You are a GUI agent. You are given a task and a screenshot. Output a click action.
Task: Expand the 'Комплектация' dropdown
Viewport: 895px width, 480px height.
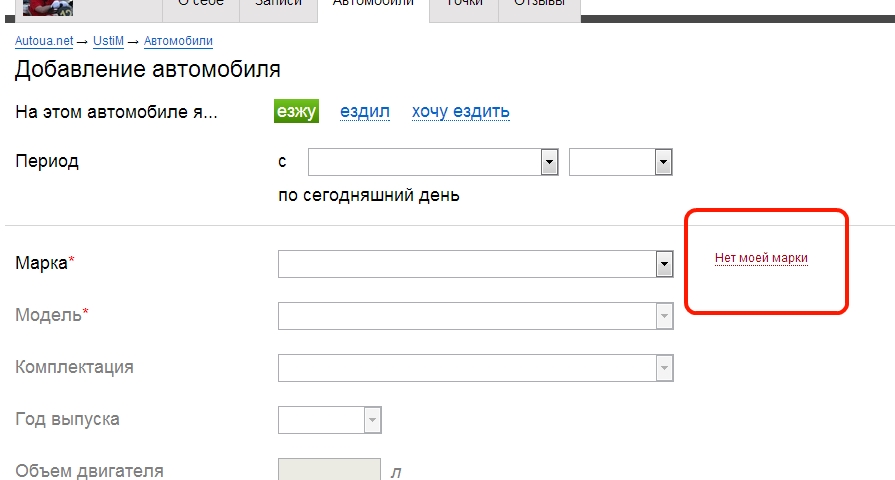[x=475, y=368]
